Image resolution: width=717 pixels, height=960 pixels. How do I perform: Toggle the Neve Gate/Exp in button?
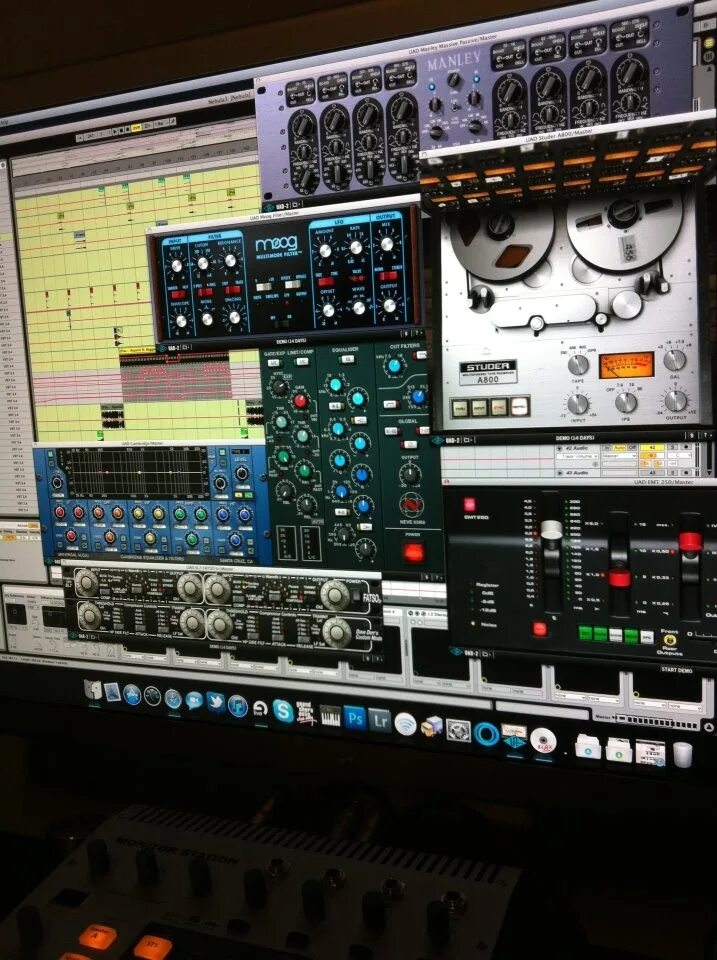point(274,363)
